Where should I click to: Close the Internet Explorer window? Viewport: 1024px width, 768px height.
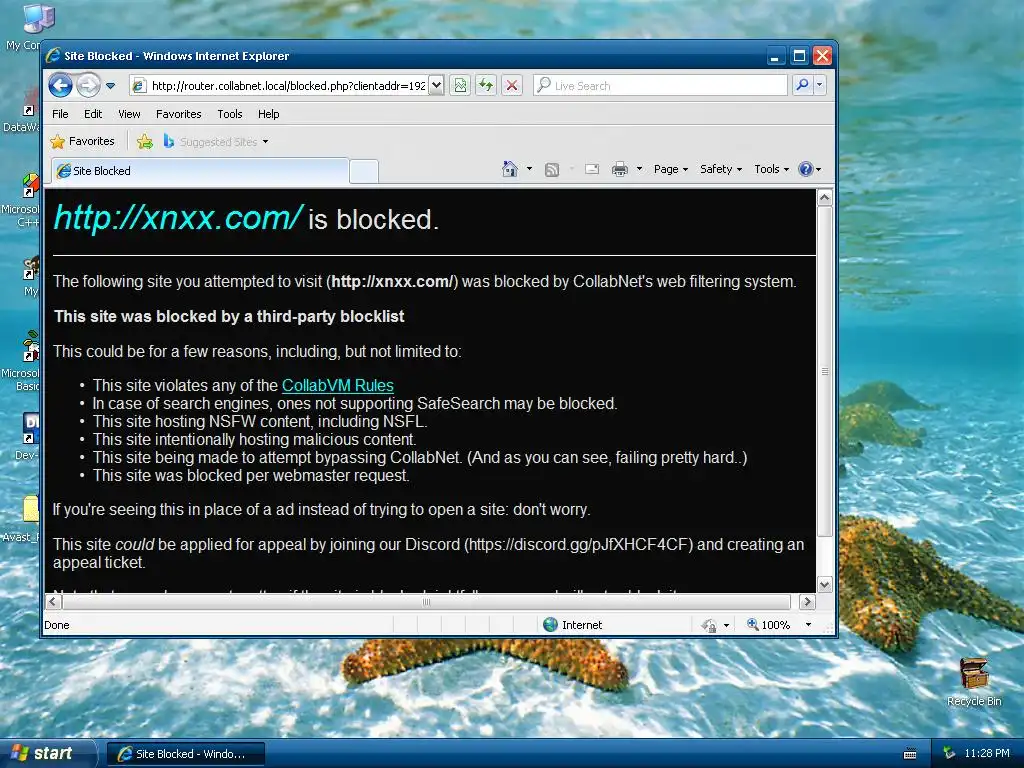pos(822,56)
